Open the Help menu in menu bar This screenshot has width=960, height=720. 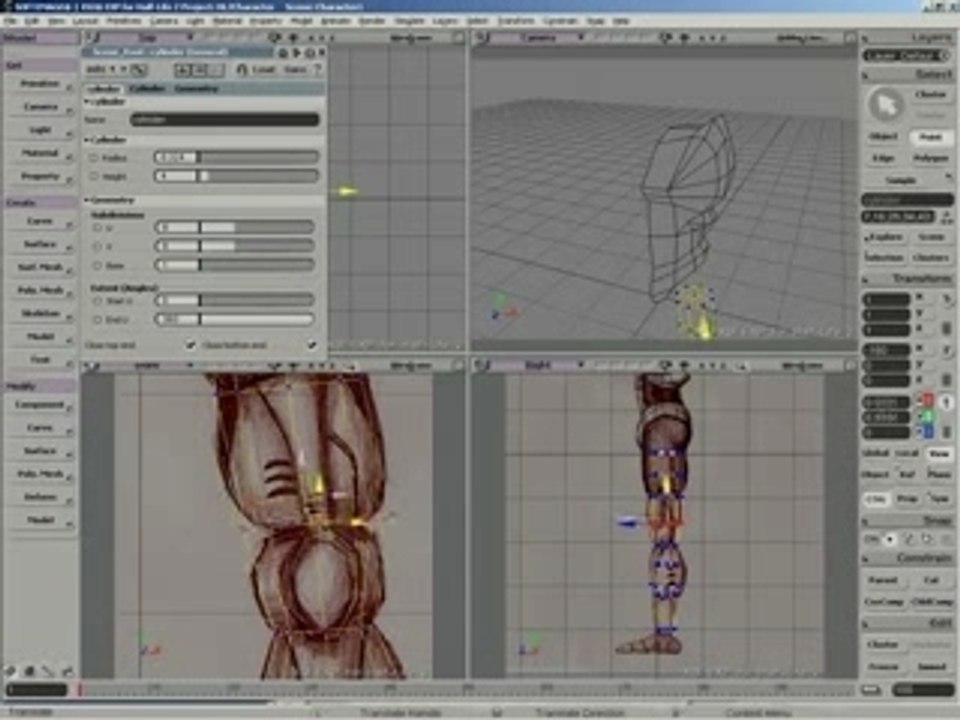621,21
